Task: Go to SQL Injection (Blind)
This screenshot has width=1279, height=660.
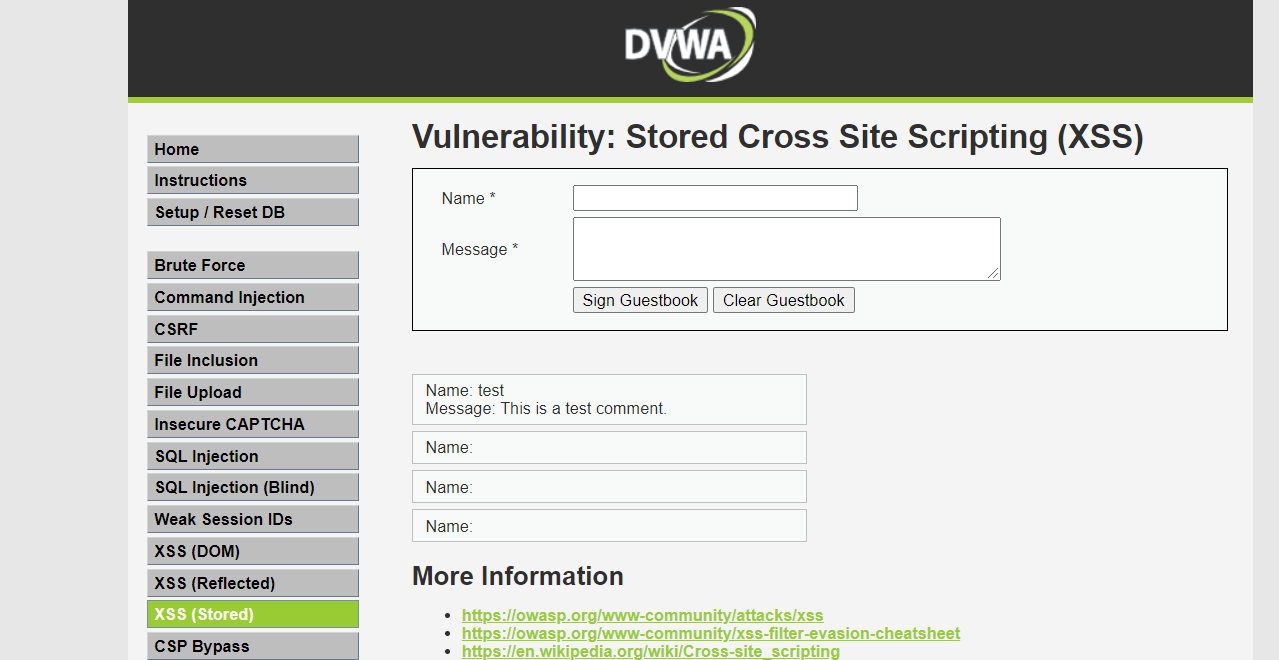Action: pos(252,487)
